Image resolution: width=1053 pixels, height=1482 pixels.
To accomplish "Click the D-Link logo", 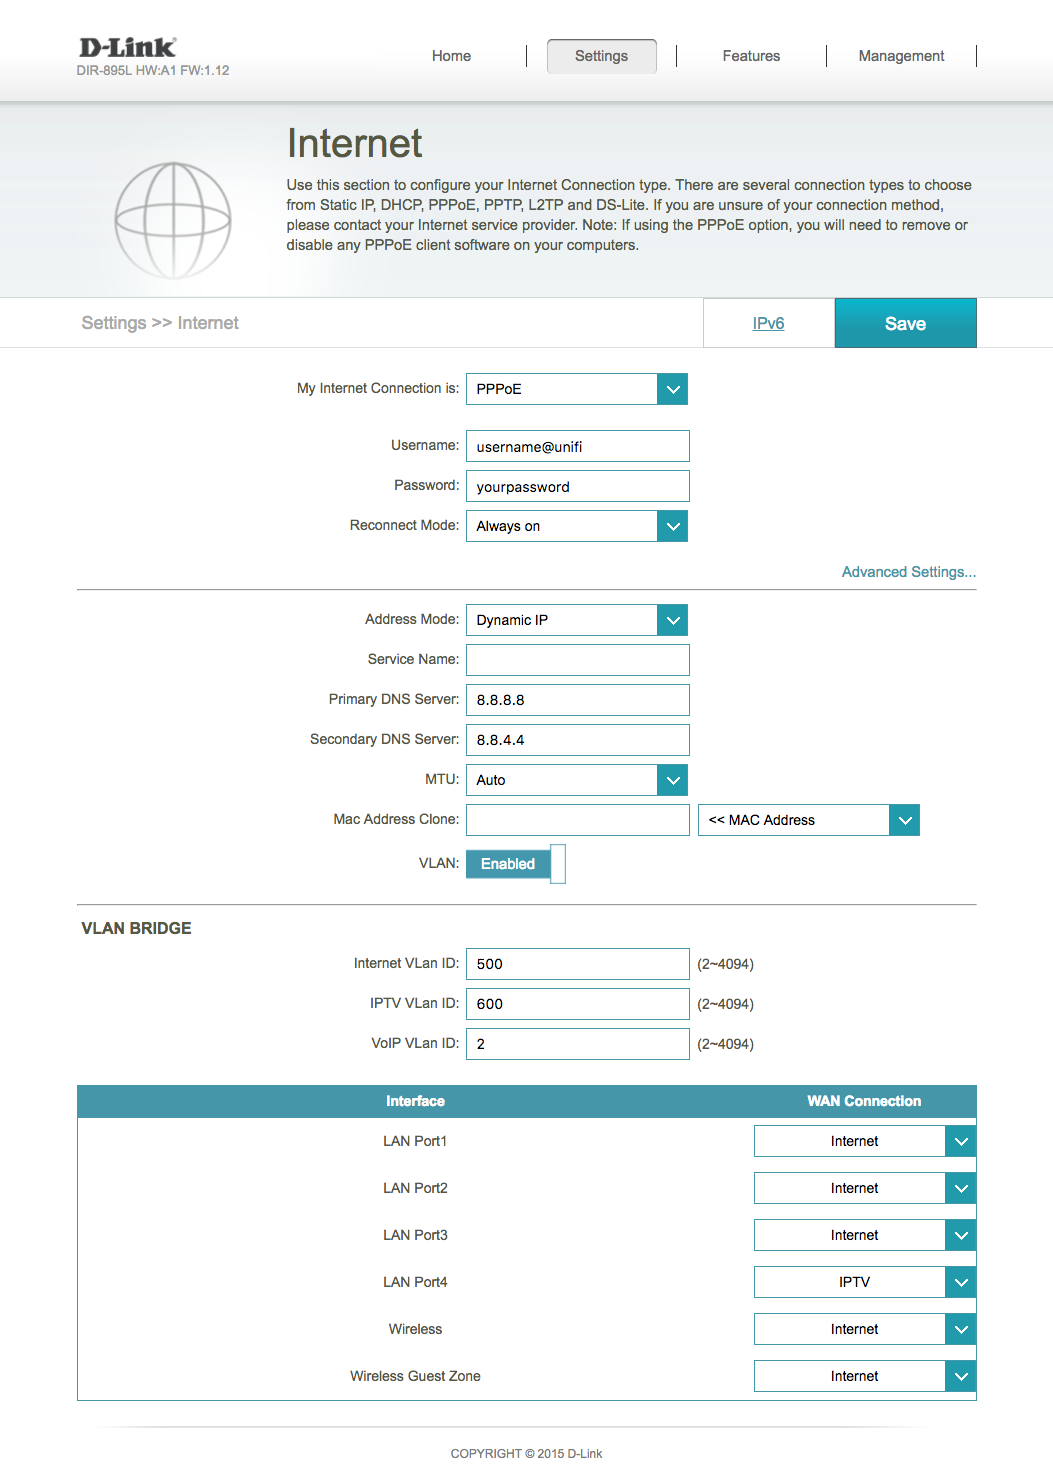I will pyautogui.click(x=127, y=48).
